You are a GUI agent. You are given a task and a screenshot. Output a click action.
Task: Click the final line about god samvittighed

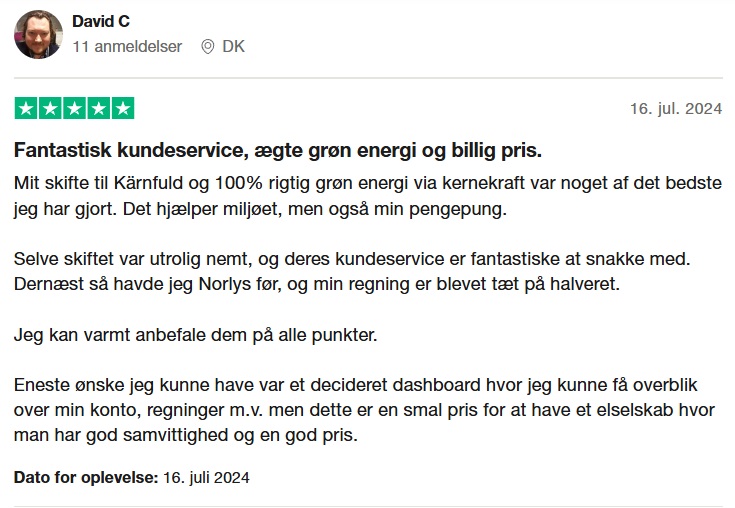click(186, 435)
